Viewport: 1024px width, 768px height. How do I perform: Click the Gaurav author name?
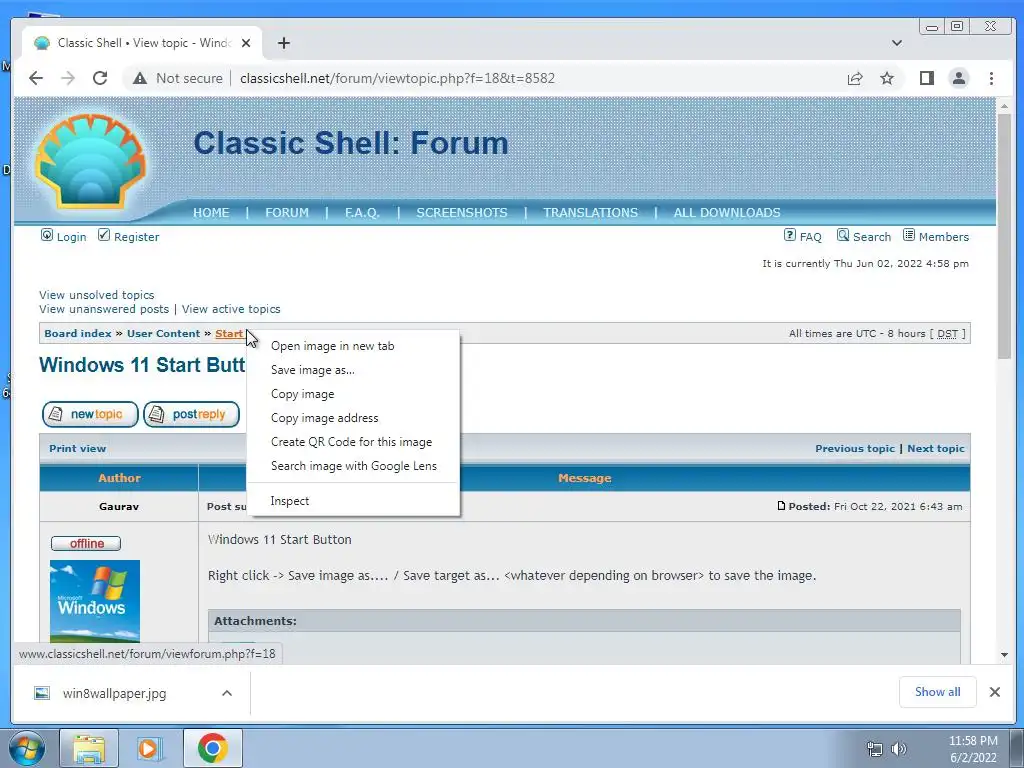click(x=119, y=507)
